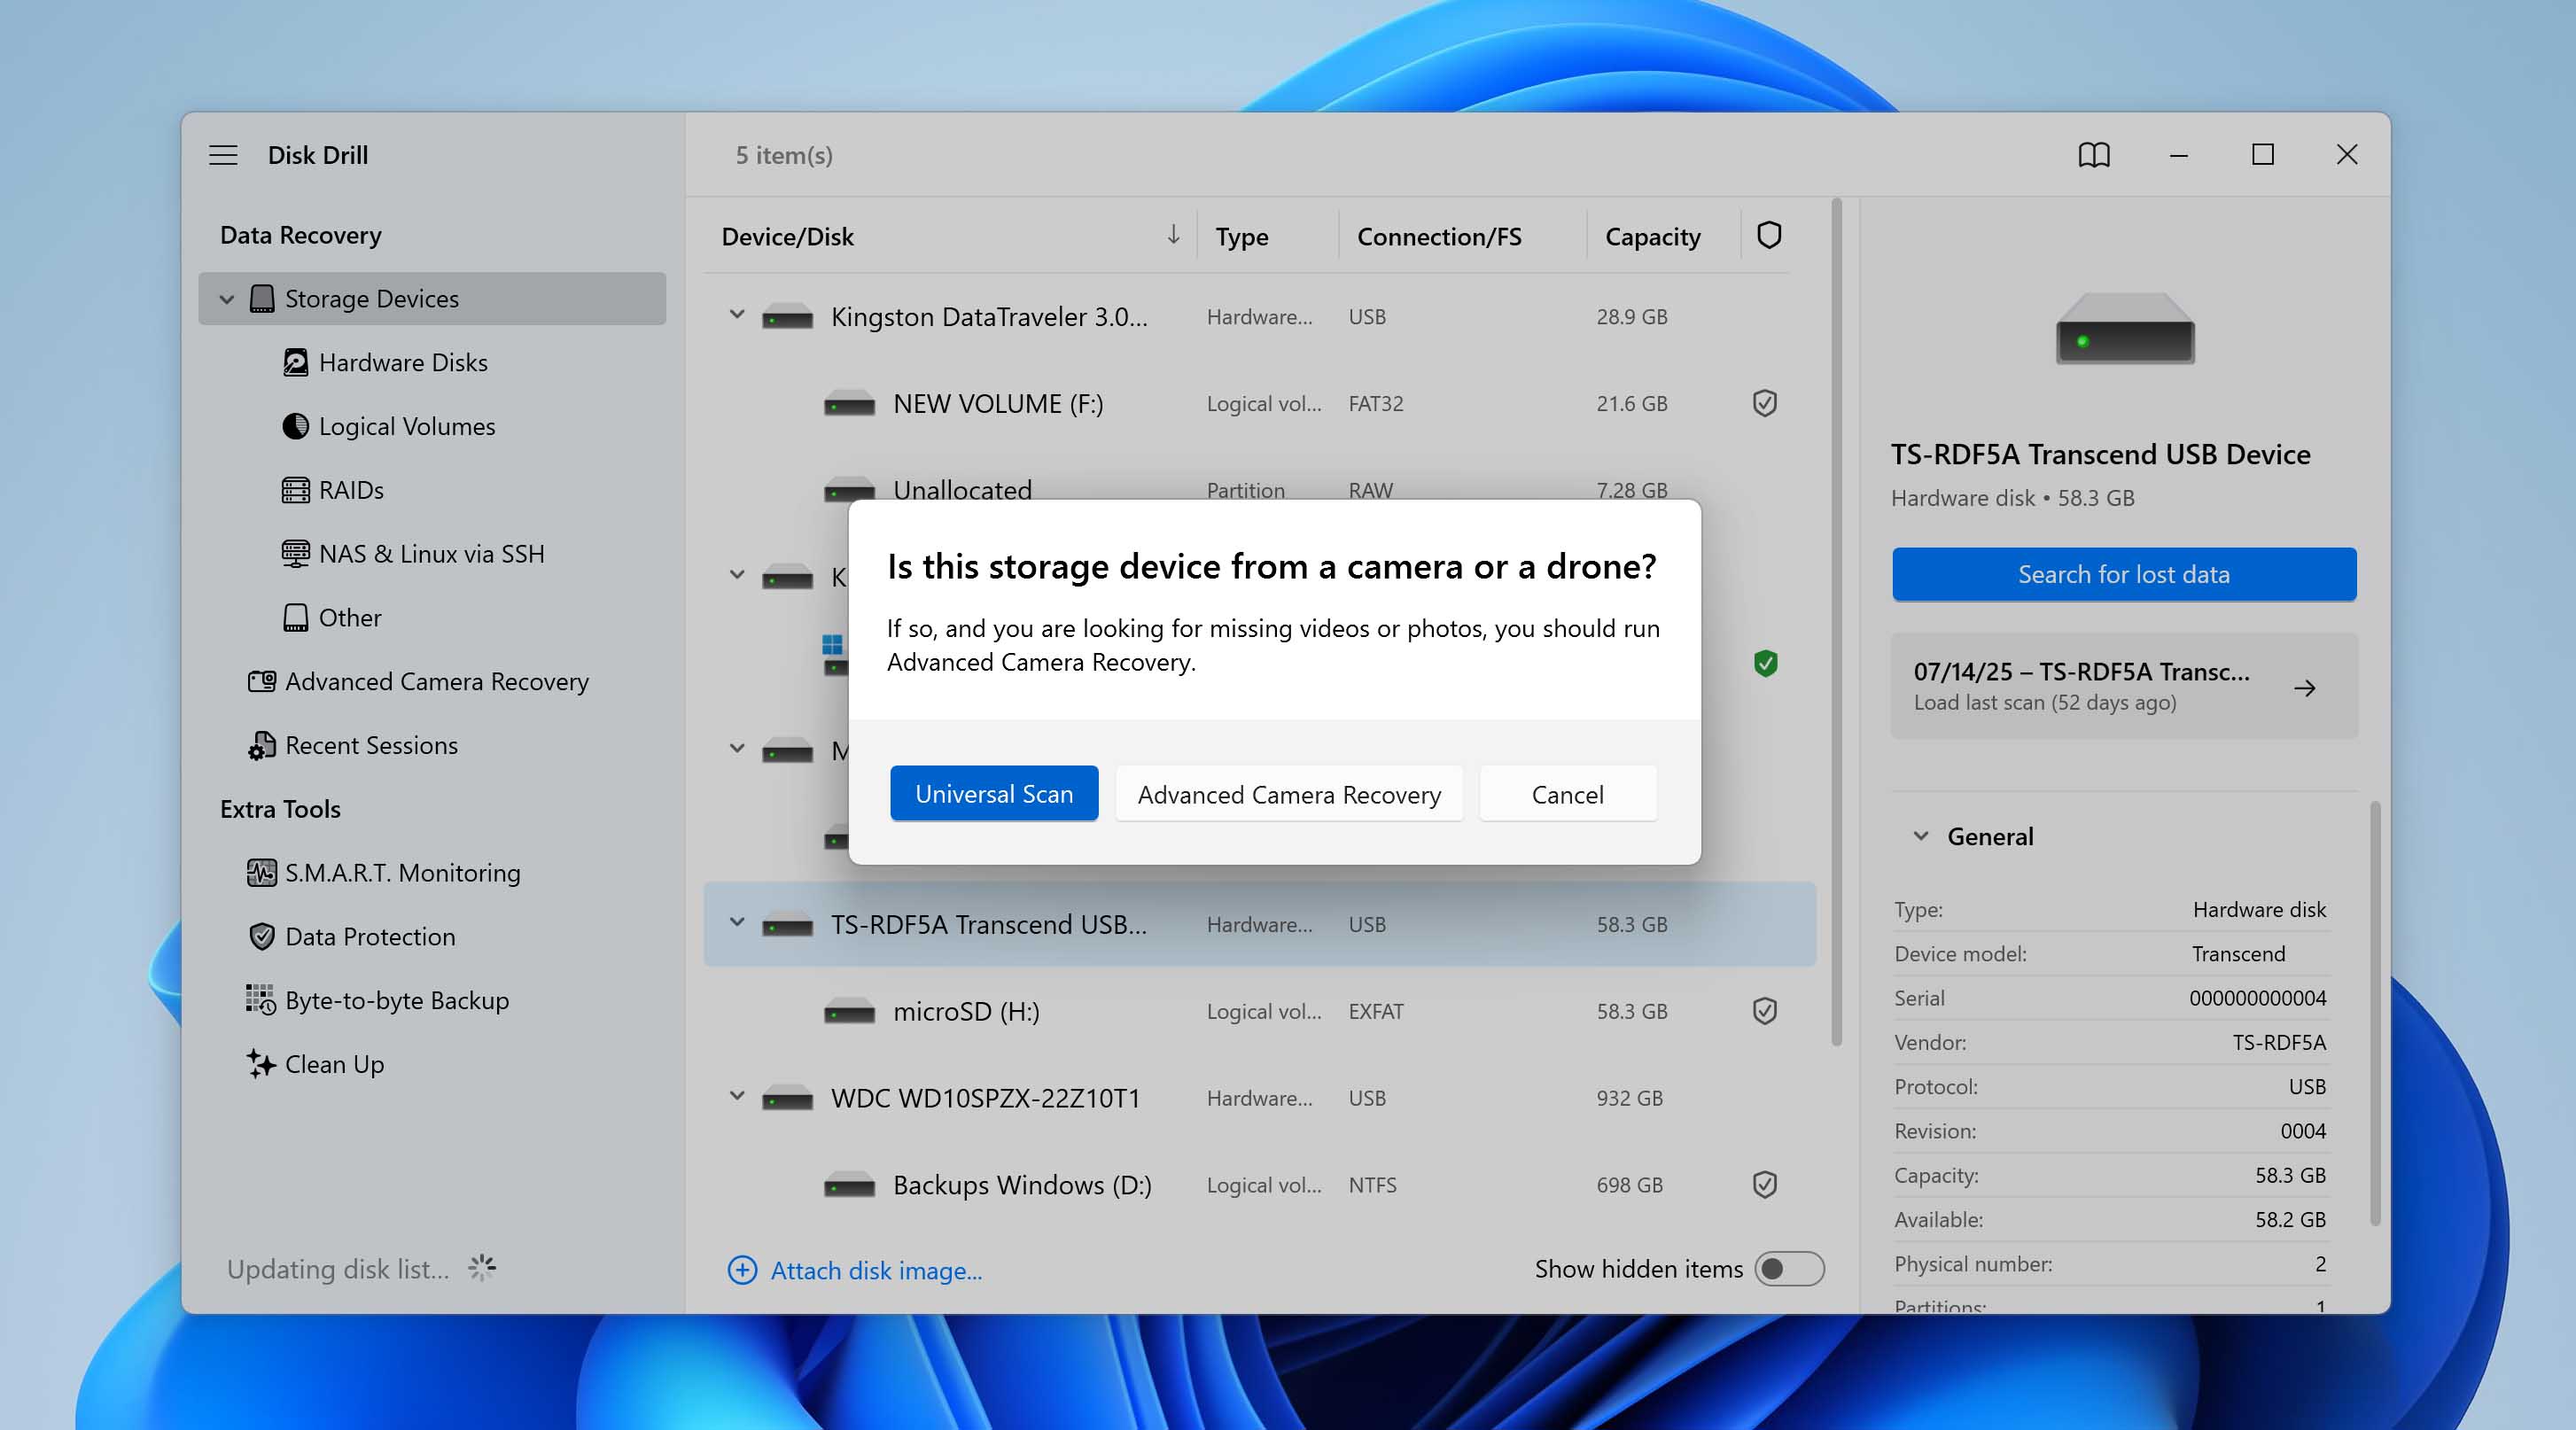
Task: Collapse the WDC WD10SPZX-22Z10T1 device row
Action: pos(737,1096)
